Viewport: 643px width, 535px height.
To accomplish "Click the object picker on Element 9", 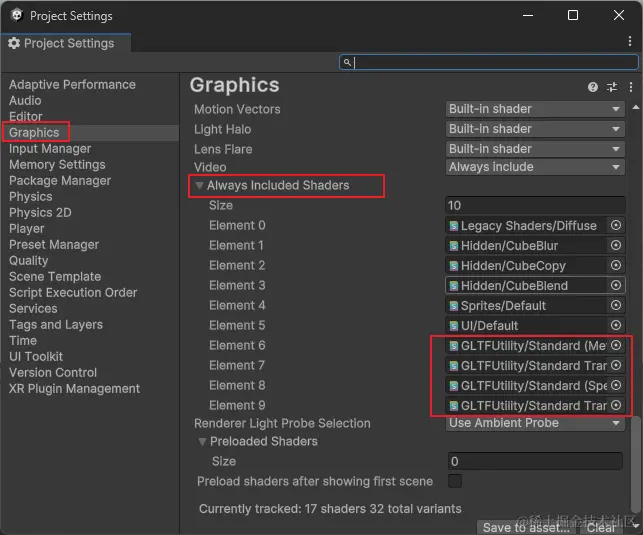I will [x=616, y=405].
